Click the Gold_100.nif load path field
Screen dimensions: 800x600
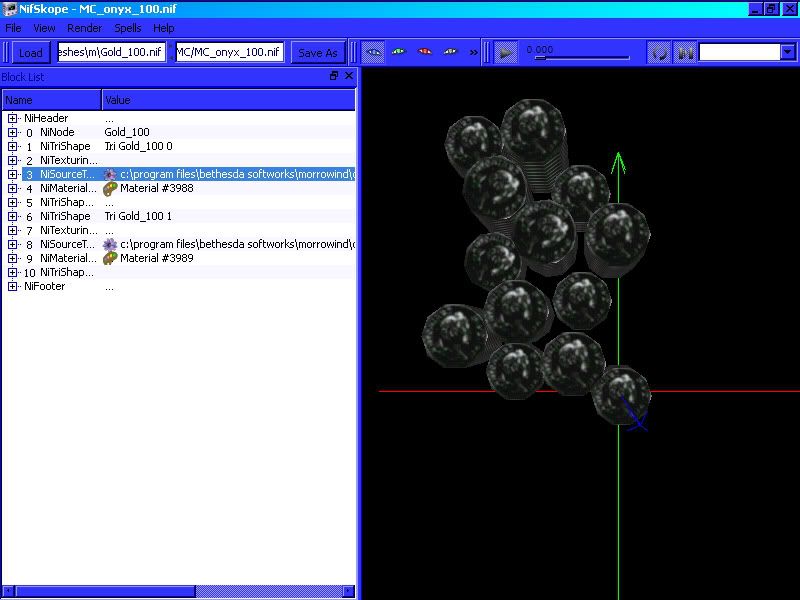pos(112,52)
